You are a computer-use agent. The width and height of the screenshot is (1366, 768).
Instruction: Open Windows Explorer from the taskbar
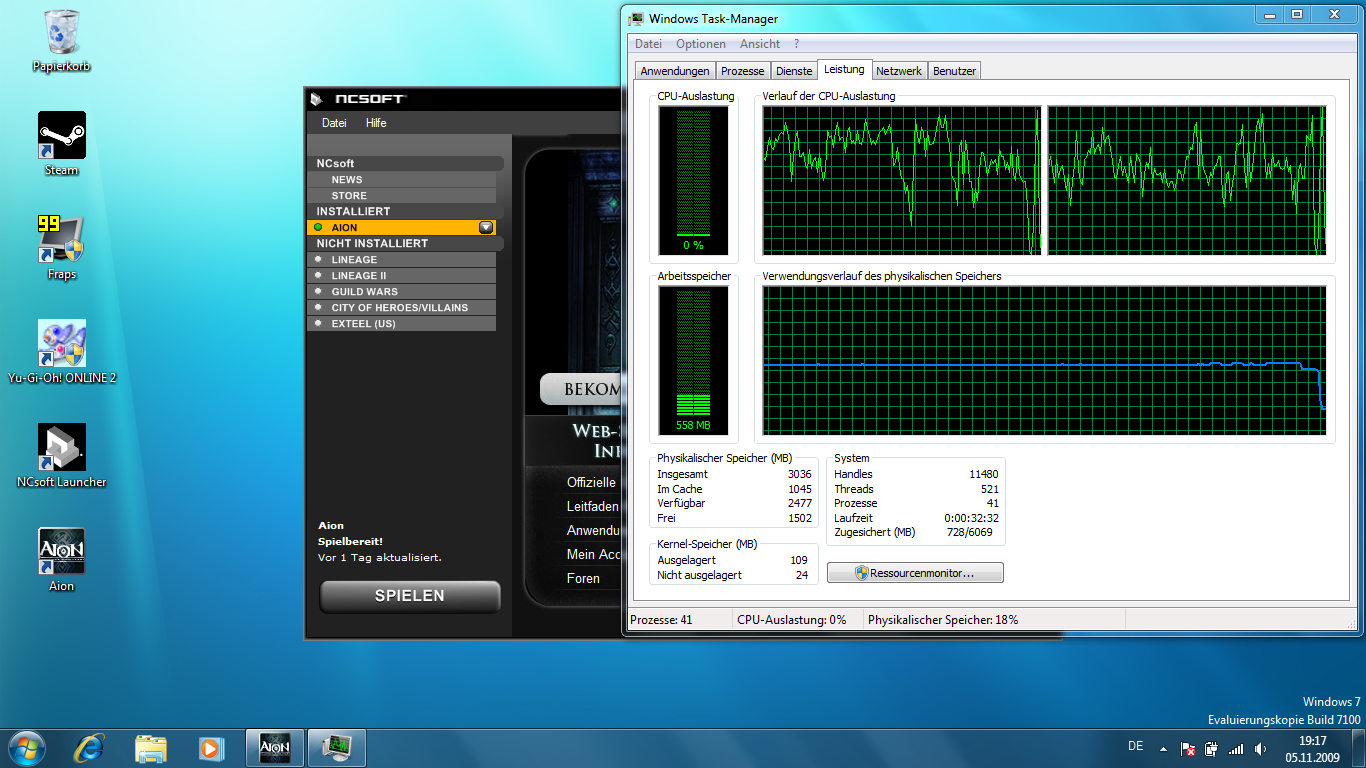coord(151,747)
